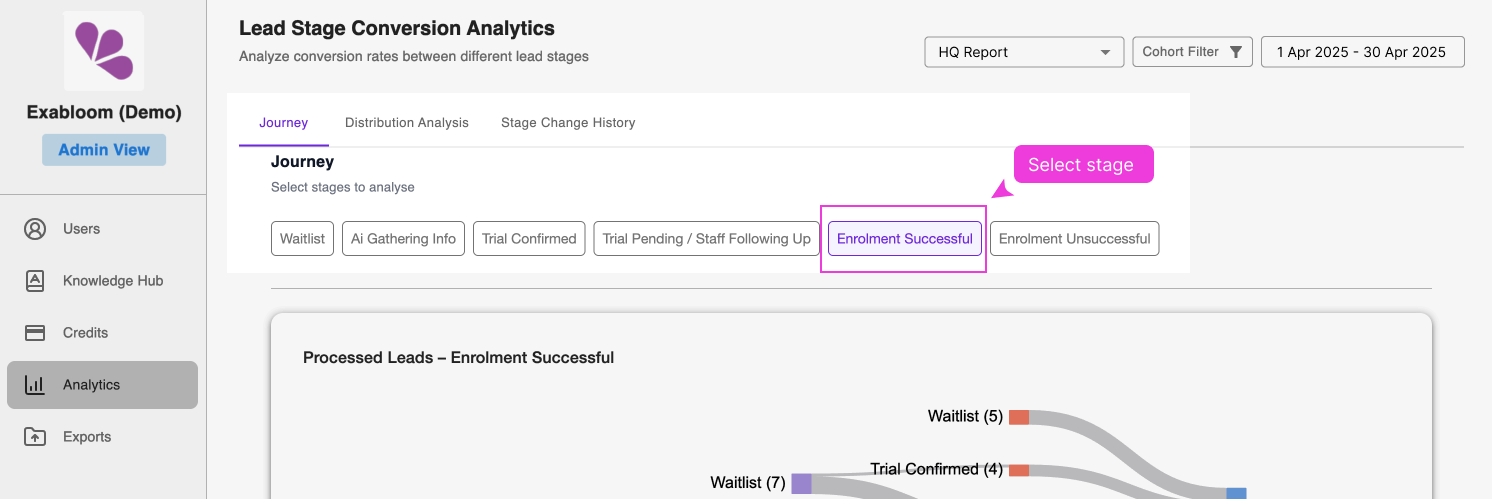Click the purple Waitlist (7) Sankey node
The image size is (1492, 499).
(801, 484)
